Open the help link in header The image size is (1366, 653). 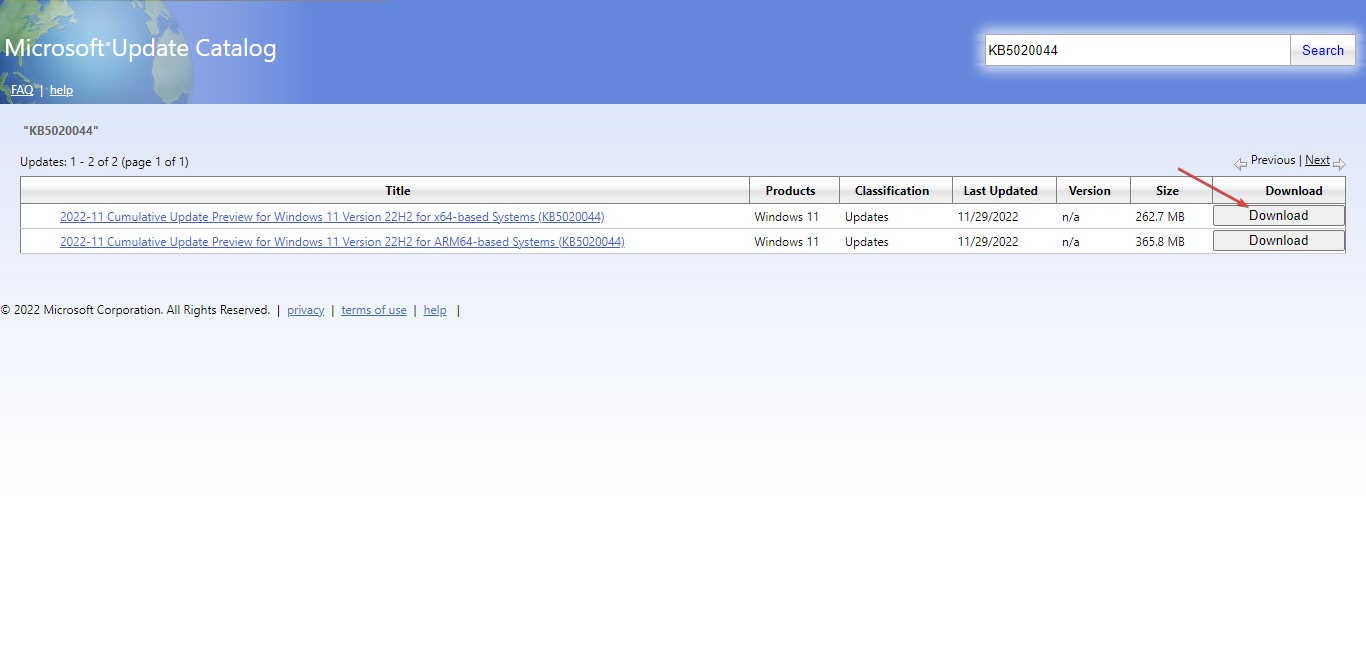point(61,90)
